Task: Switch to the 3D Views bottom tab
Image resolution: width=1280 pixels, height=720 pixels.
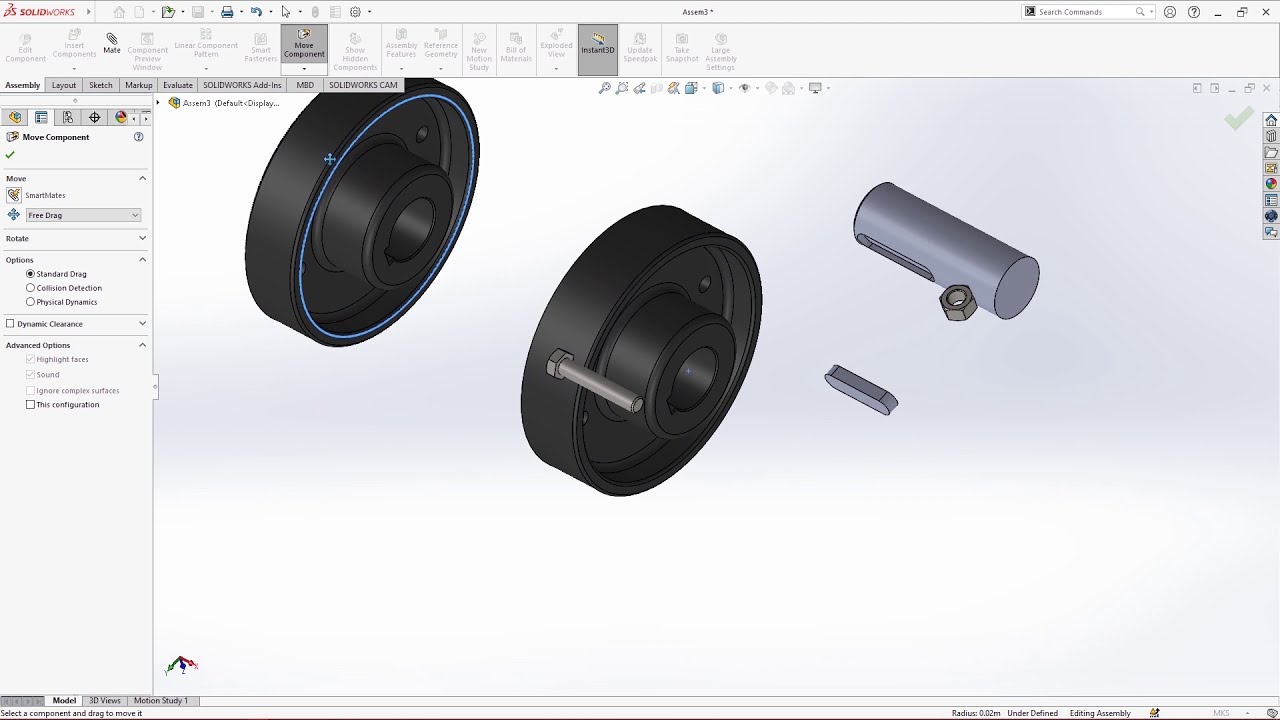Action: (104, 700)
